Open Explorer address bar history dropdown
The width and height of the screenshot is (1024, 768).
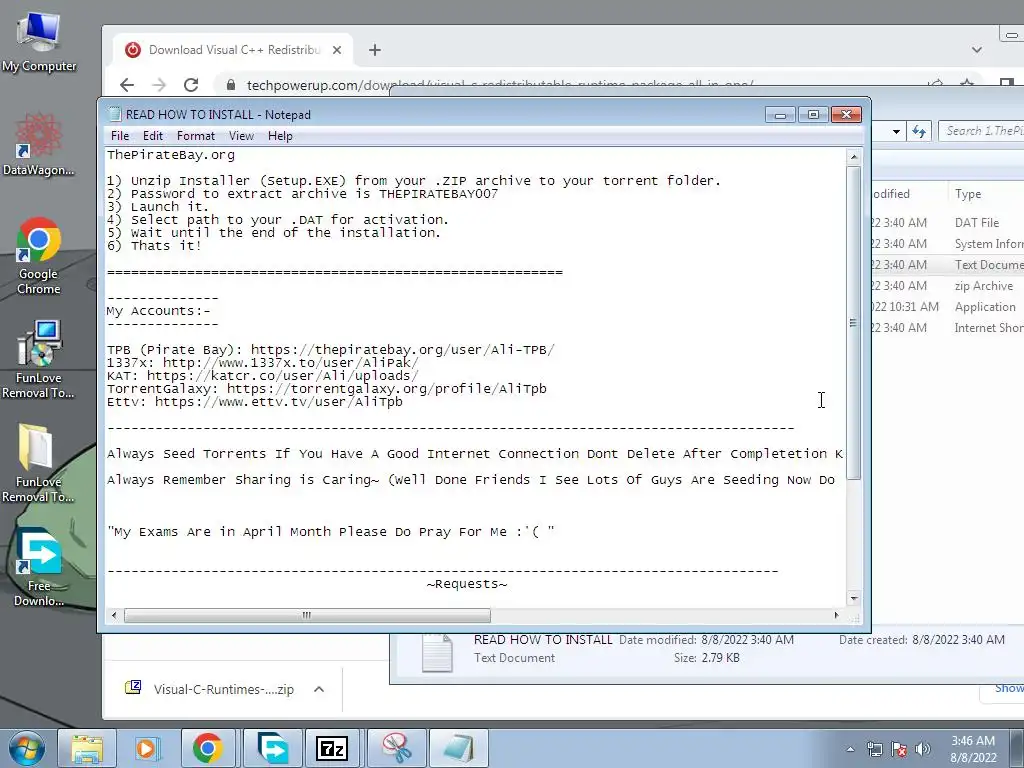pyautogui.click(x=896, y=131)
